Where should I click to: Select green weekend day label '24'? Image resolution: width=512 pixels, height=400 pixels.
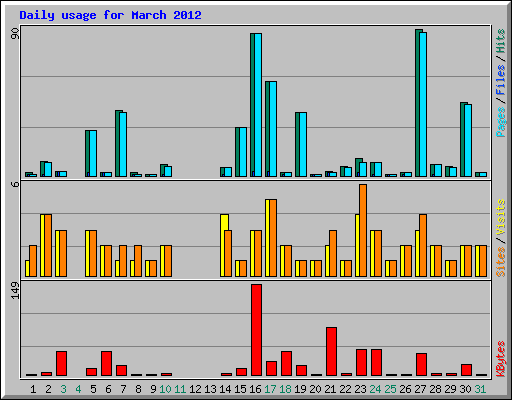[x=375, y=389]
